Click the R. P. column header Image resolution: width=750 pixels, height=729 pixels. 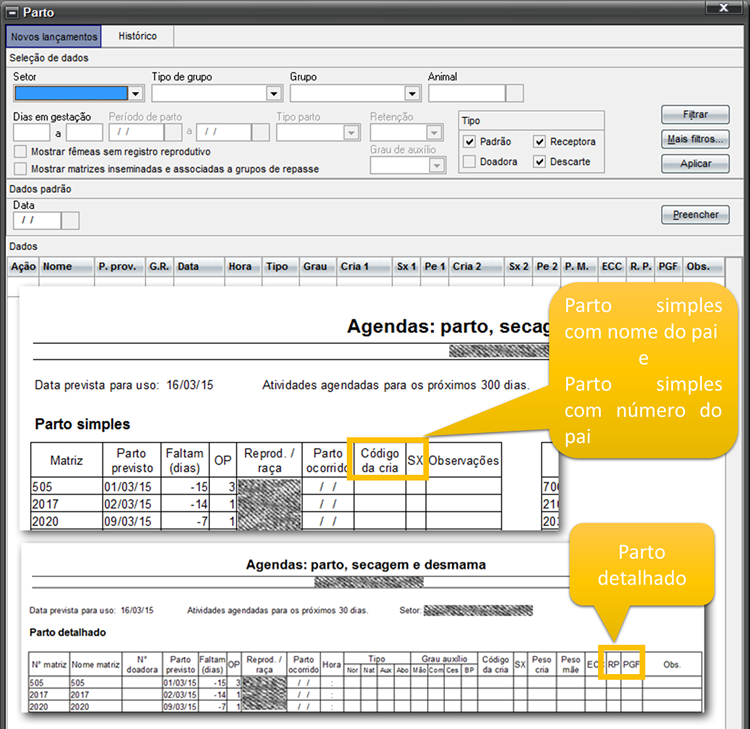(640, 266)
